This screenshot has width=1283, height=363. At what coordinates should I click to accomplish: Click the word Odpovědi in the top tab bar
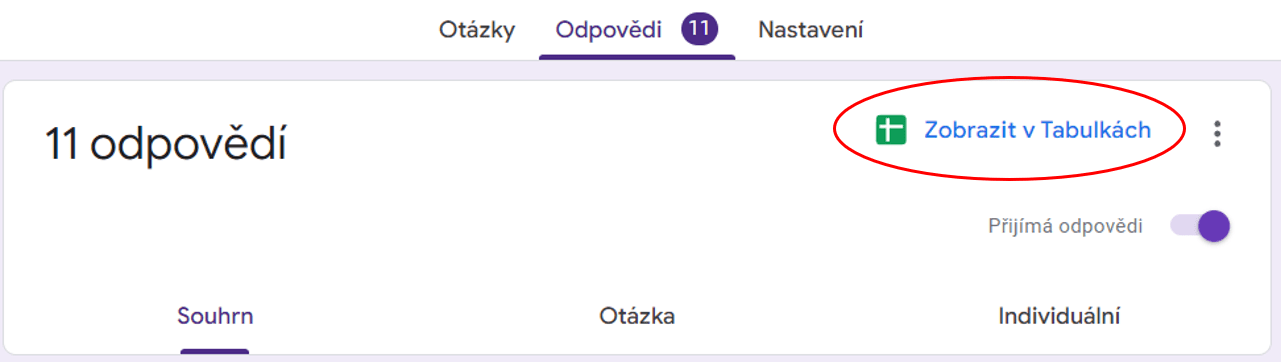pyautogui.click(x=609, y=30)
